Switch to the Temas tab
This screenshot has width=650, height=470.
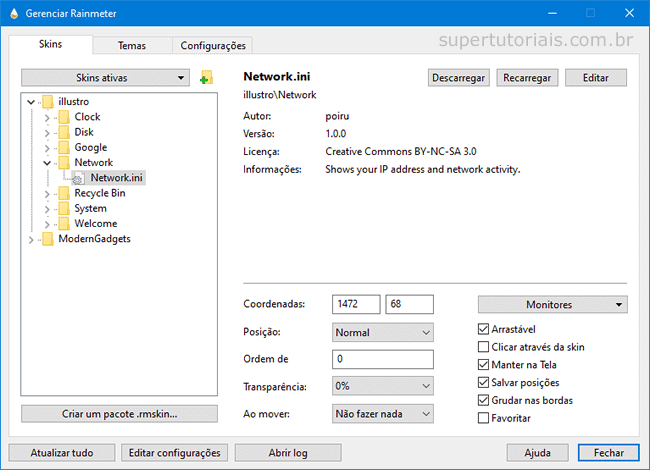pos(131,46)
